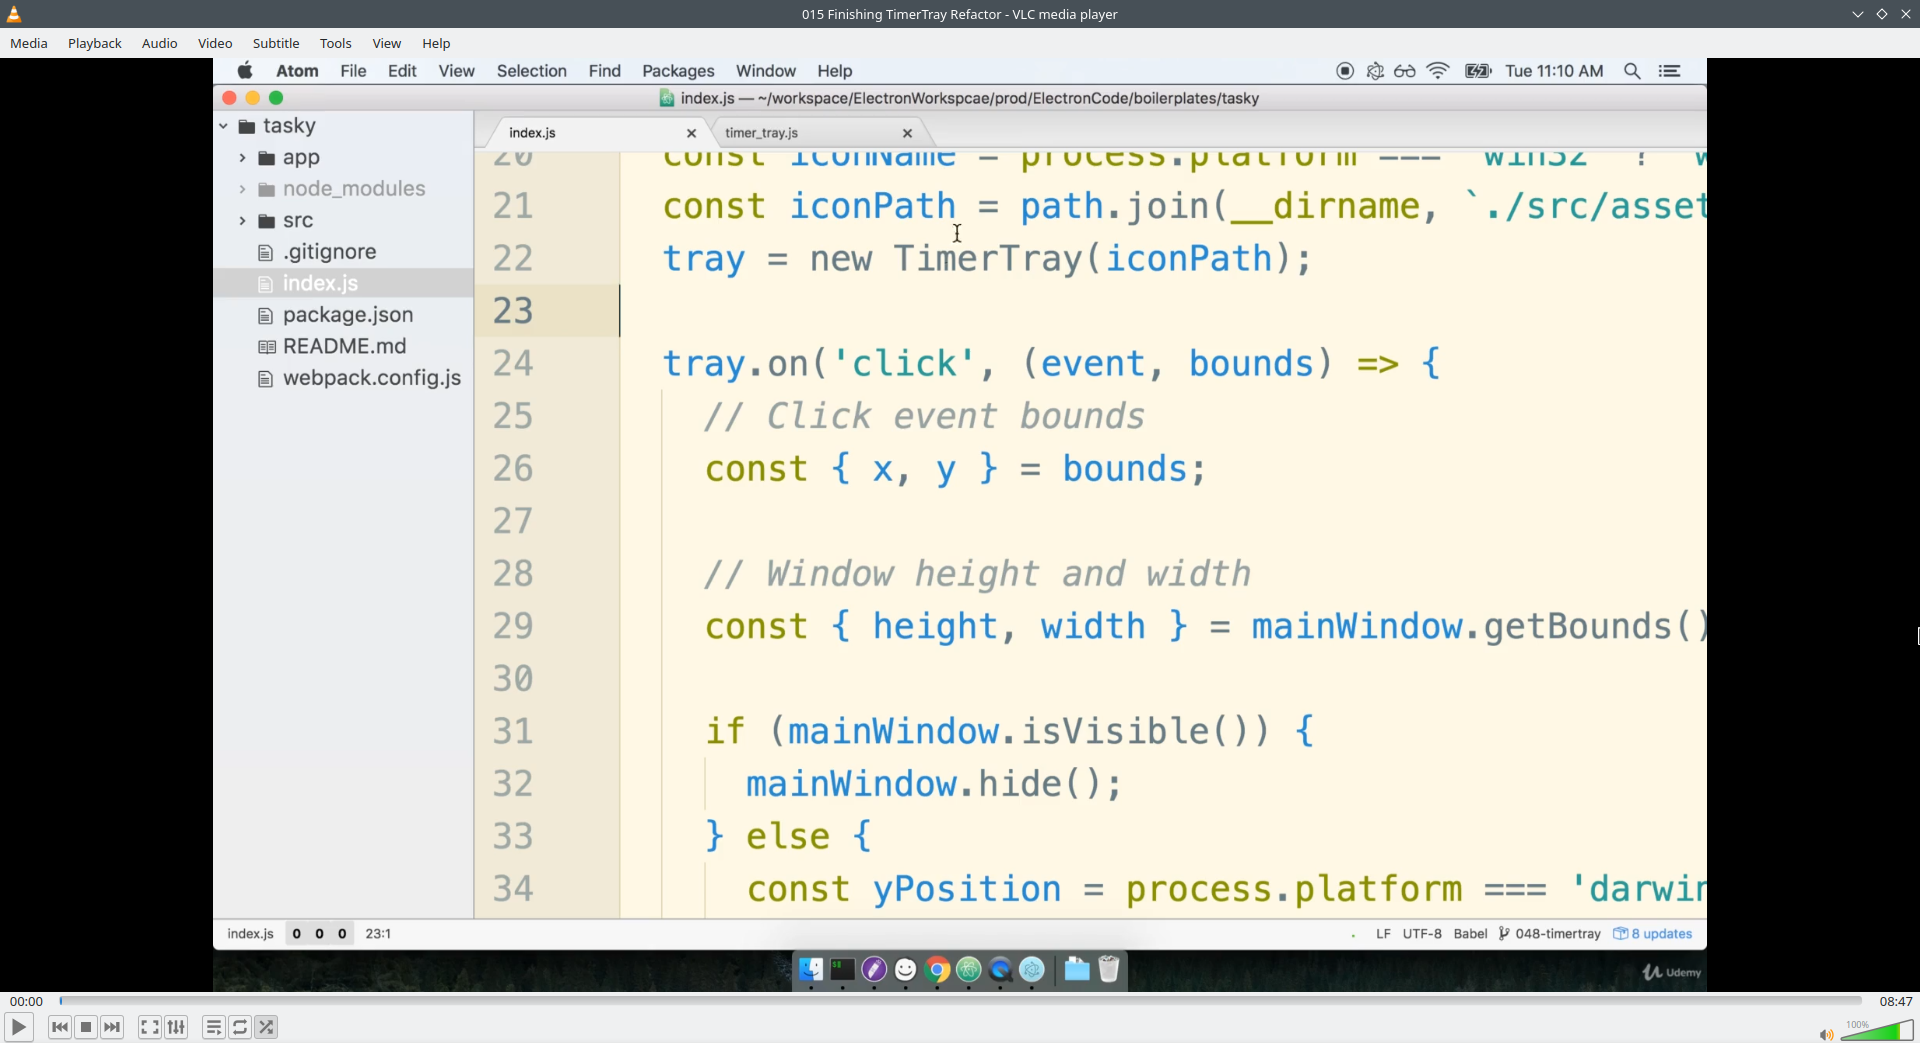Click the Electron atom menu bar icon
Screen dimensions: 1920x1043
coord(1375,71)
